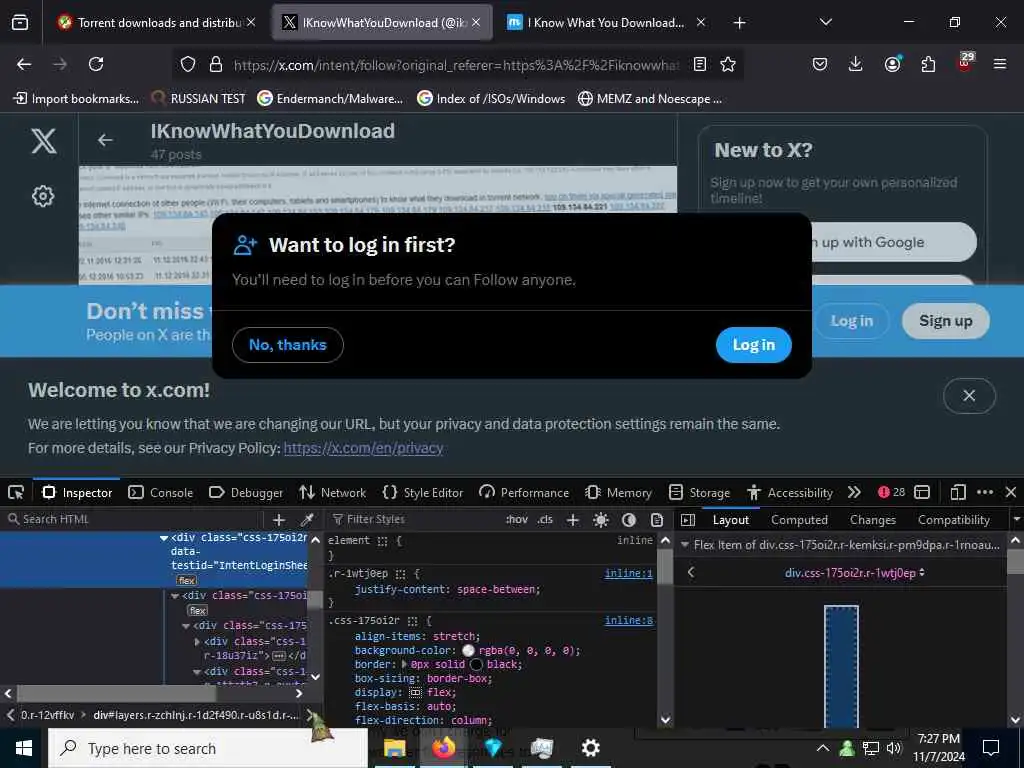Activate the element picker in DevTools
The height and width of the screenshot is (768, 1024).
16,492
